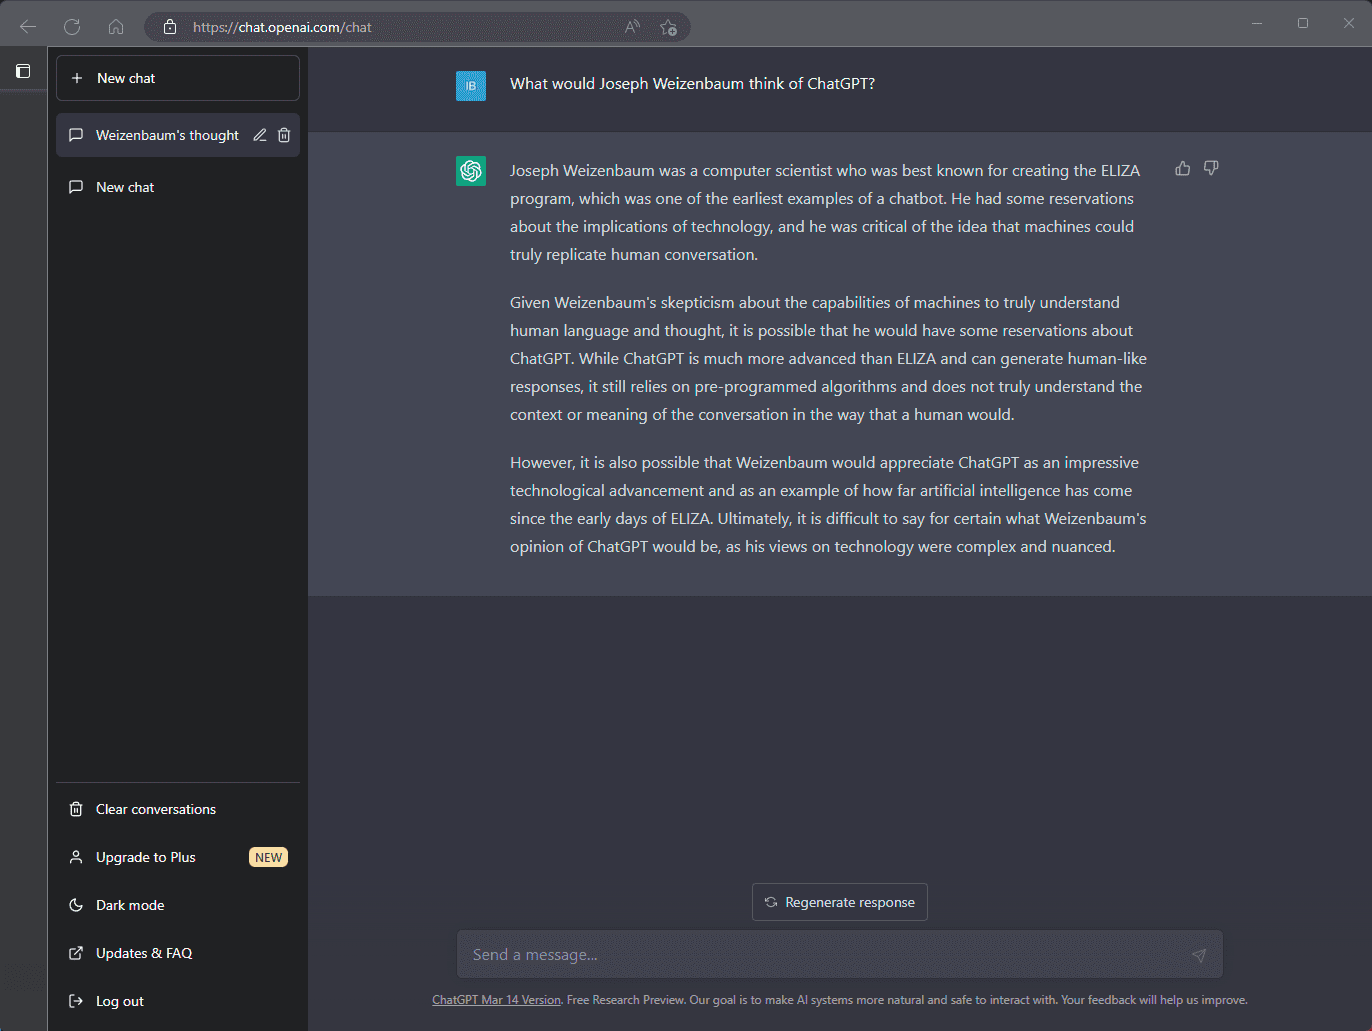Click the IB user avatar
This screenshot has height=1031, width=1372.
[471, 86]
